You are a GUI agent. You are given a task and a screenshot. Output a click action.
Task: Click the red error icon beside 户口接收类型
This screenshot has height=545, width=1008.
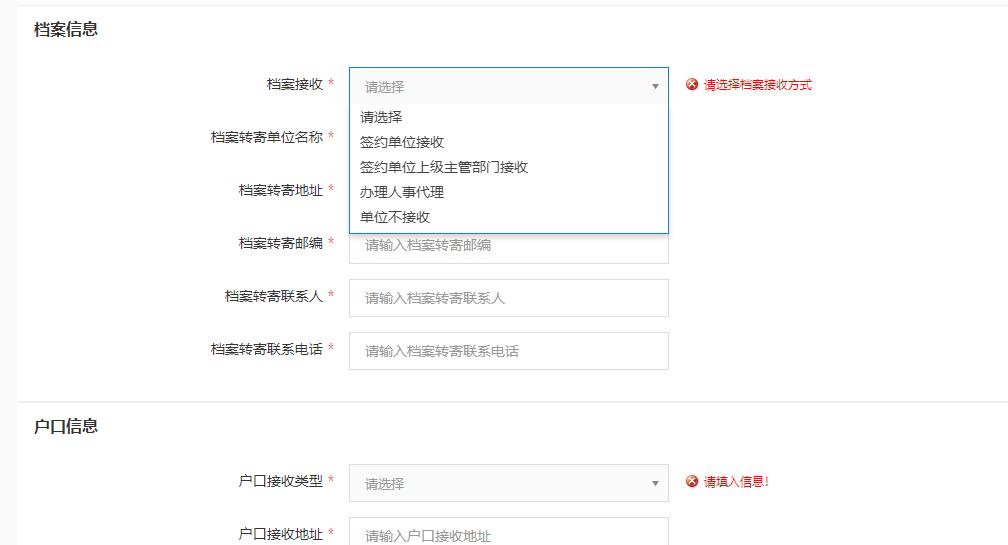tap(692, 482)
